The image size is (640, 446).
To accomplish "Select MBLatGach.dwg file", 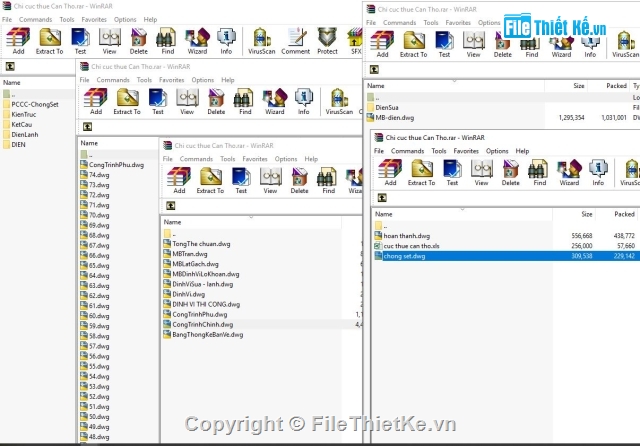I will click(x=191, y=264).
